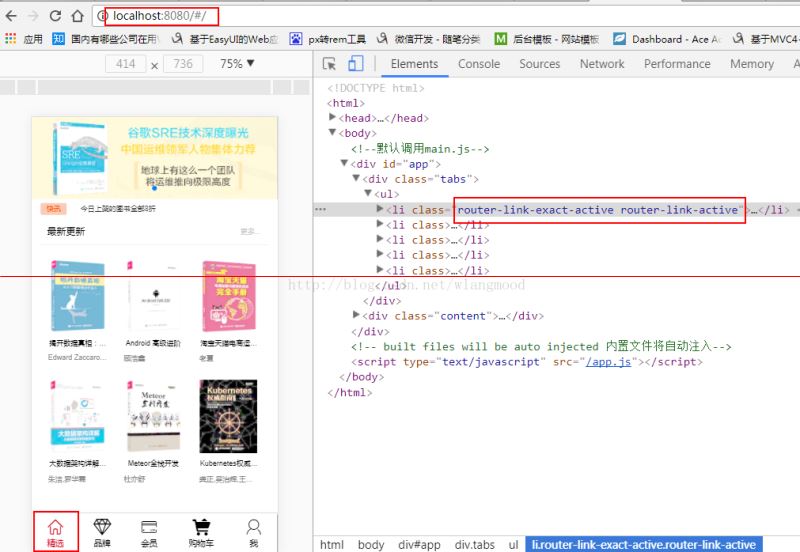
Task: Open the 75% zoom dropdown
Action: 237,64
